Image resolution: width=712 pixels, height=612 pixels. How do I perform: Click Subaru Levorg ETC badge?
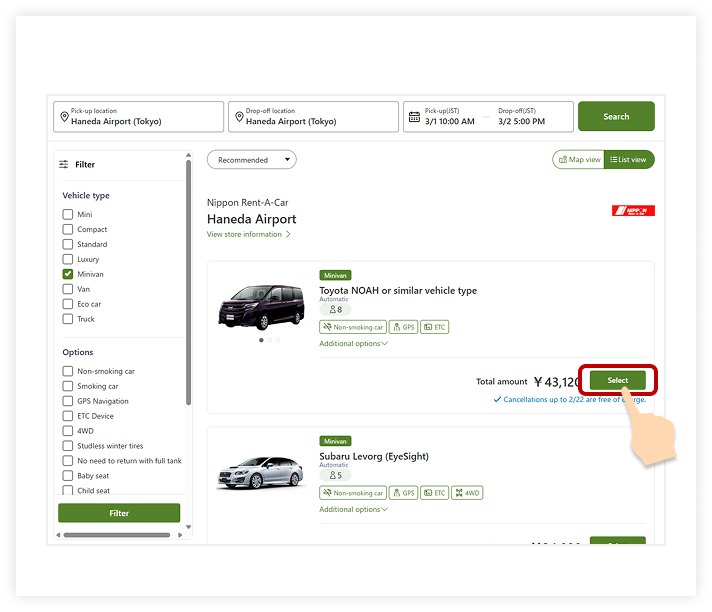coord(435,493)
